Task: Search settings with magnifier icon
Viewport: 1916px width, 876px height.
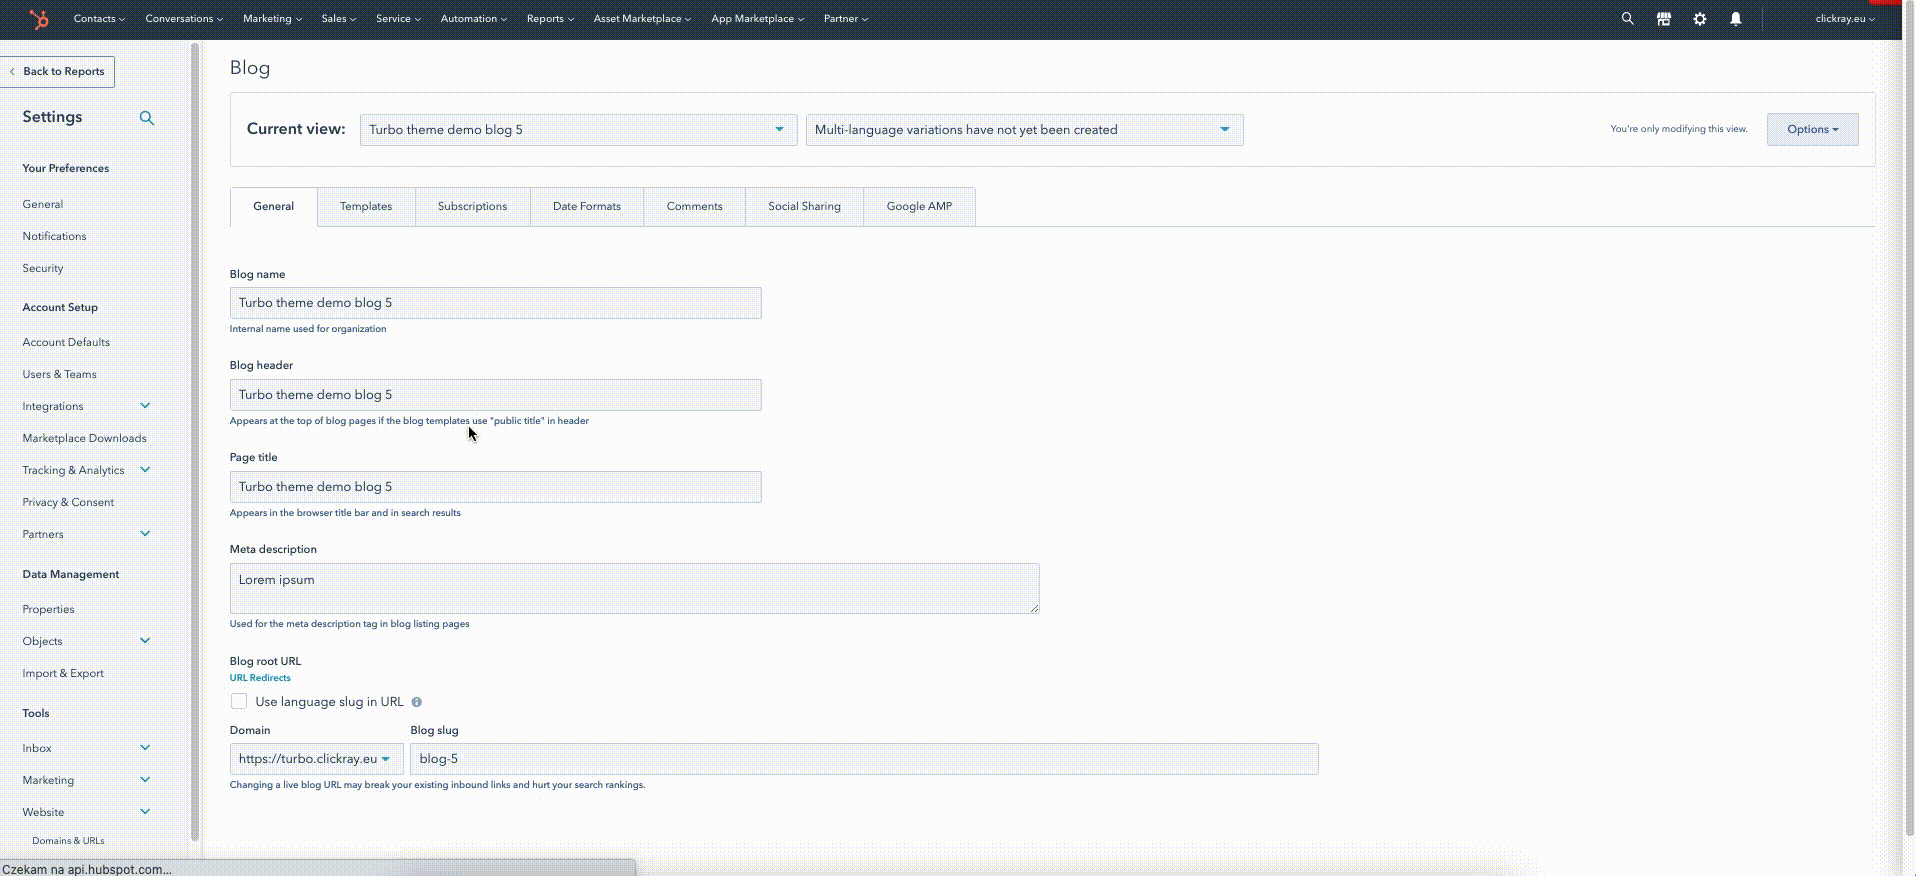Action: pos(147,118)
